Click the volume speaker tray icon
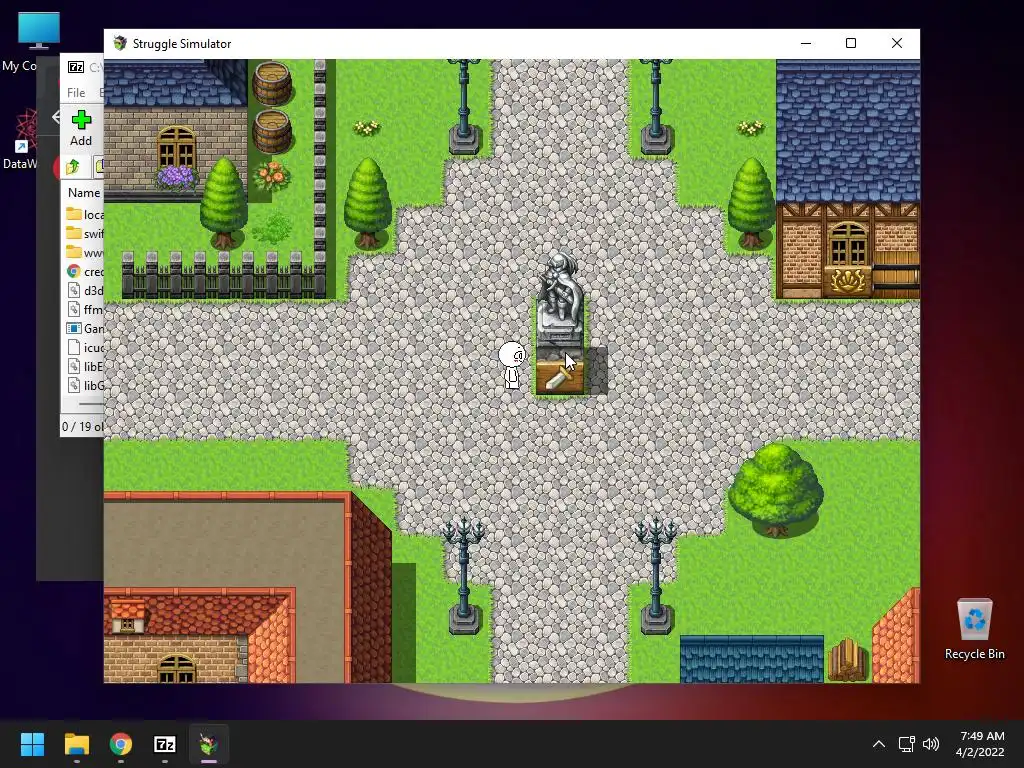The width and height of the screenshot is (1024, 768). (x=931, y=744)
